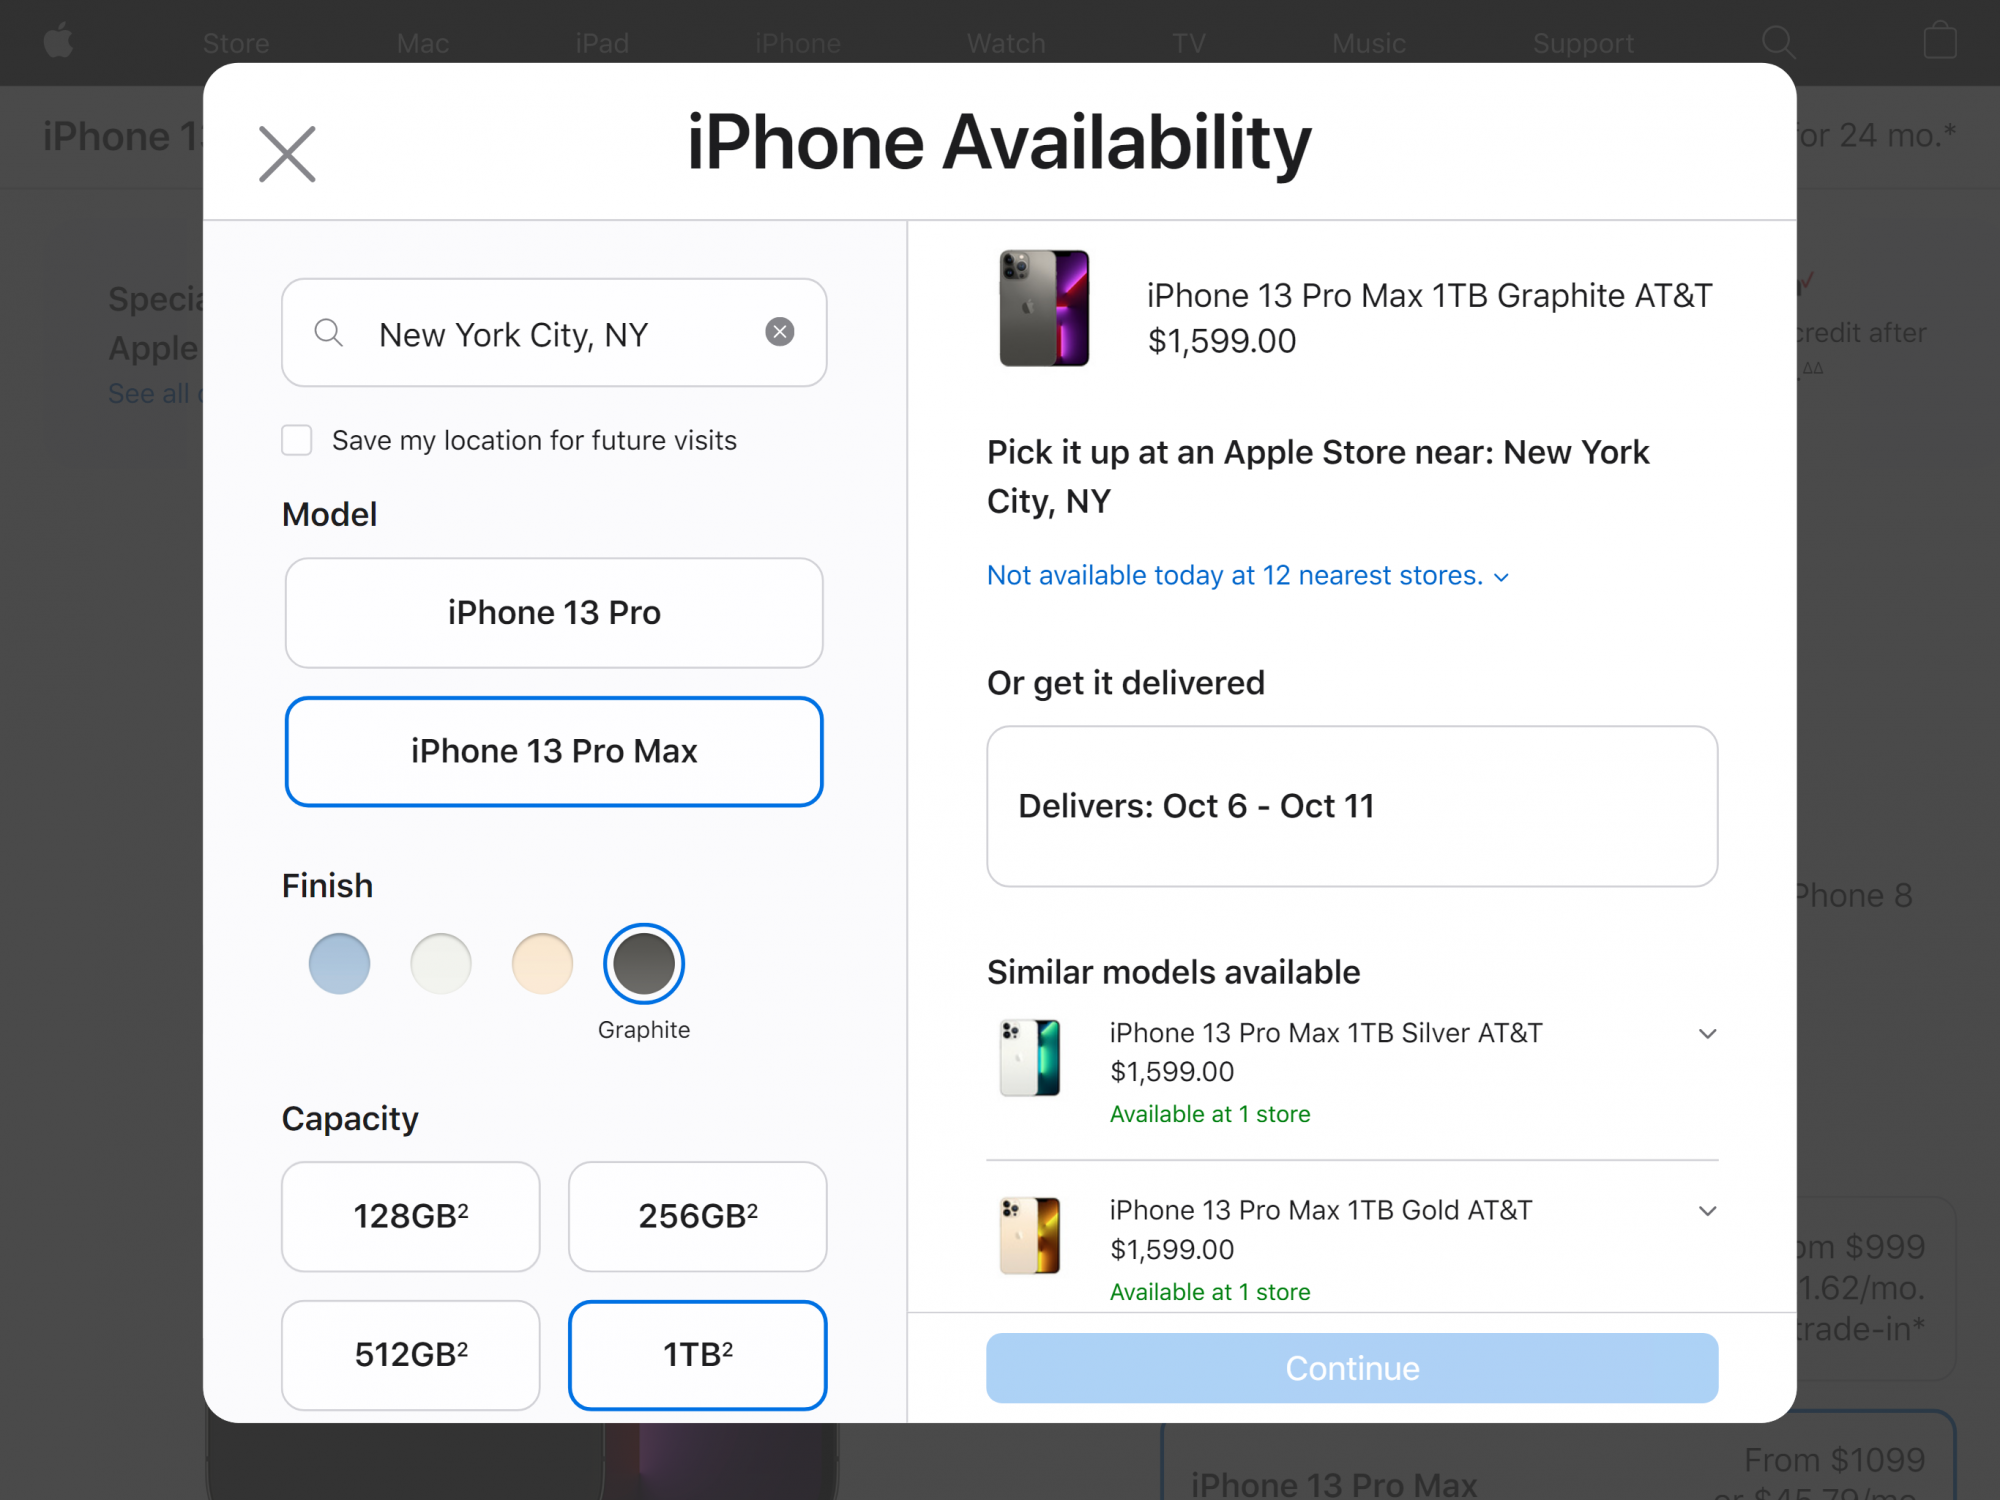Clear the New York City location field
The width and height of the screenshot is (2000, 1500).
(780, 332)
